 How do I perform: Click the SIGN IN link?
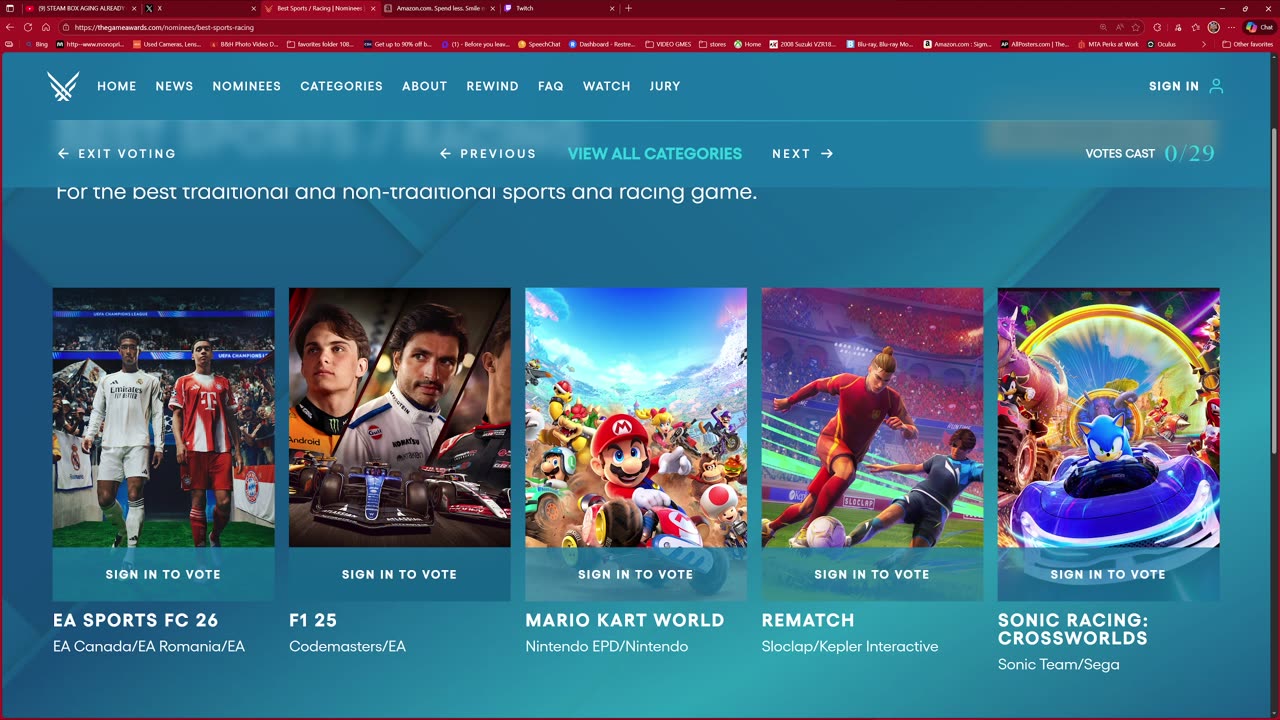click(x=1174, y=86)
